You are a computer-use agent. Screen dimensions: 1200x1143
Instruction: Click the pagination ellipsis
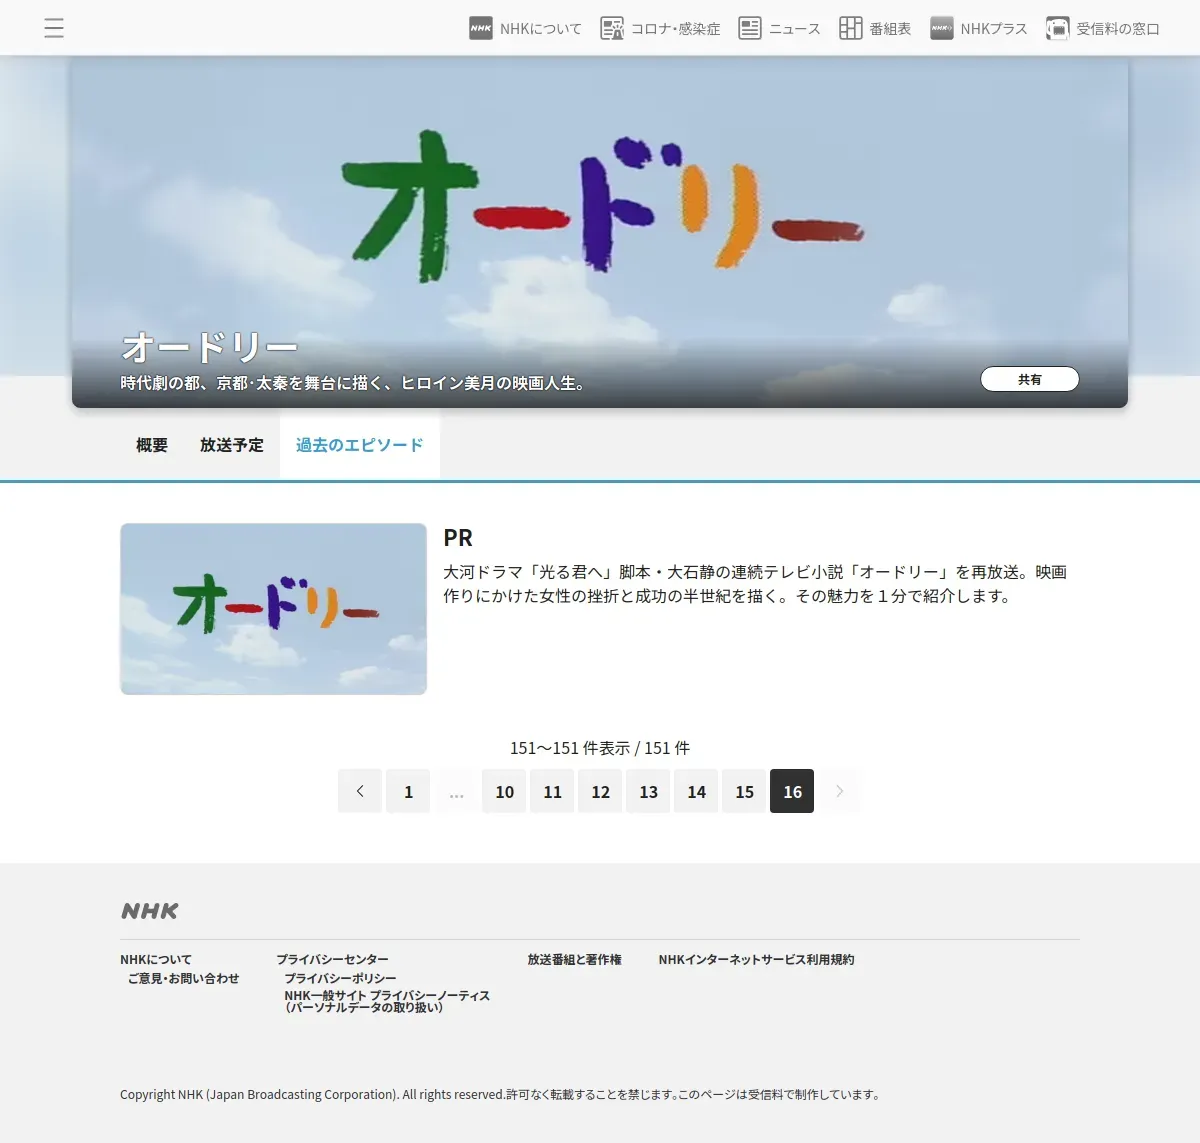click(456, 791)
